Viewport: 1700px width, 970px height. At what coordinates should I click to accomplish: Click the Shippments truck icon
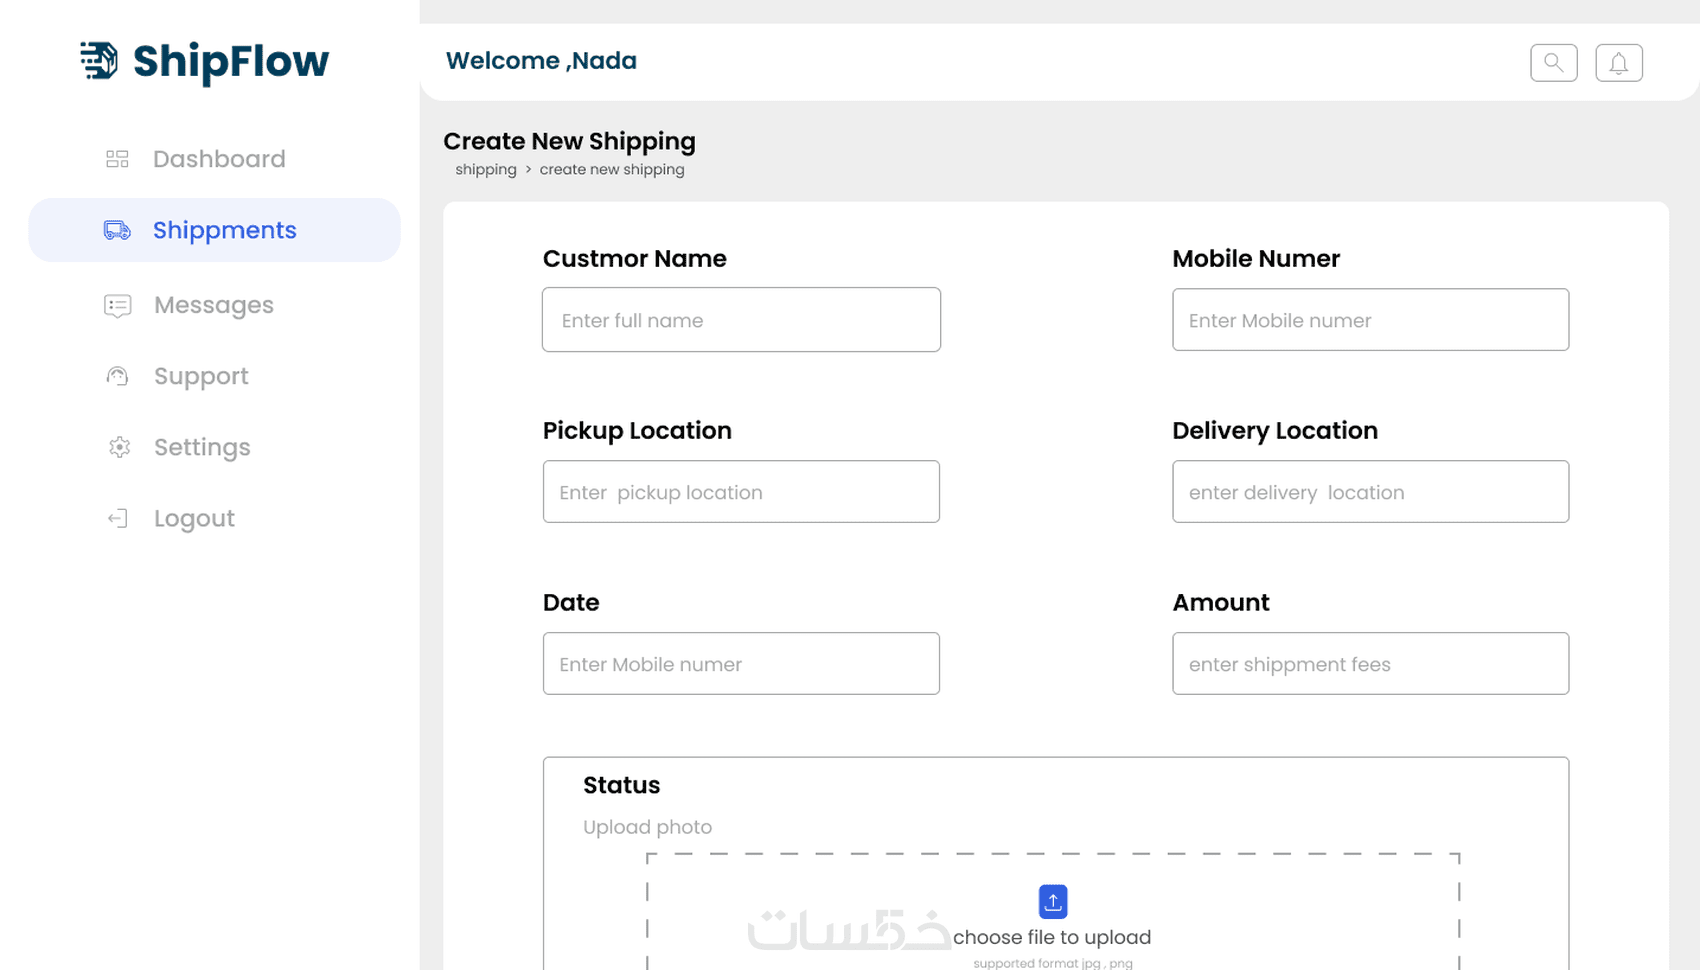coord(117,230)
